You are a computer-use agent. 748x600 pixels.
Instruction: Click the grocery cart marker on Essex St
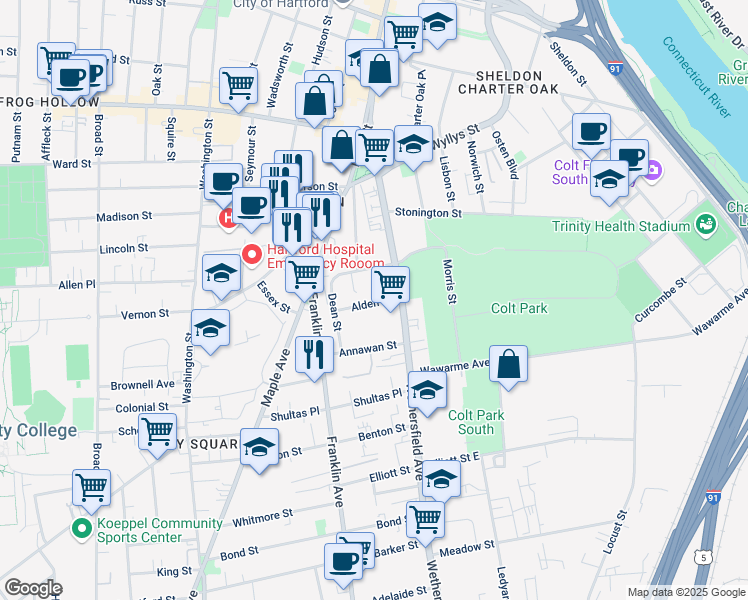[x=304, y=278]
